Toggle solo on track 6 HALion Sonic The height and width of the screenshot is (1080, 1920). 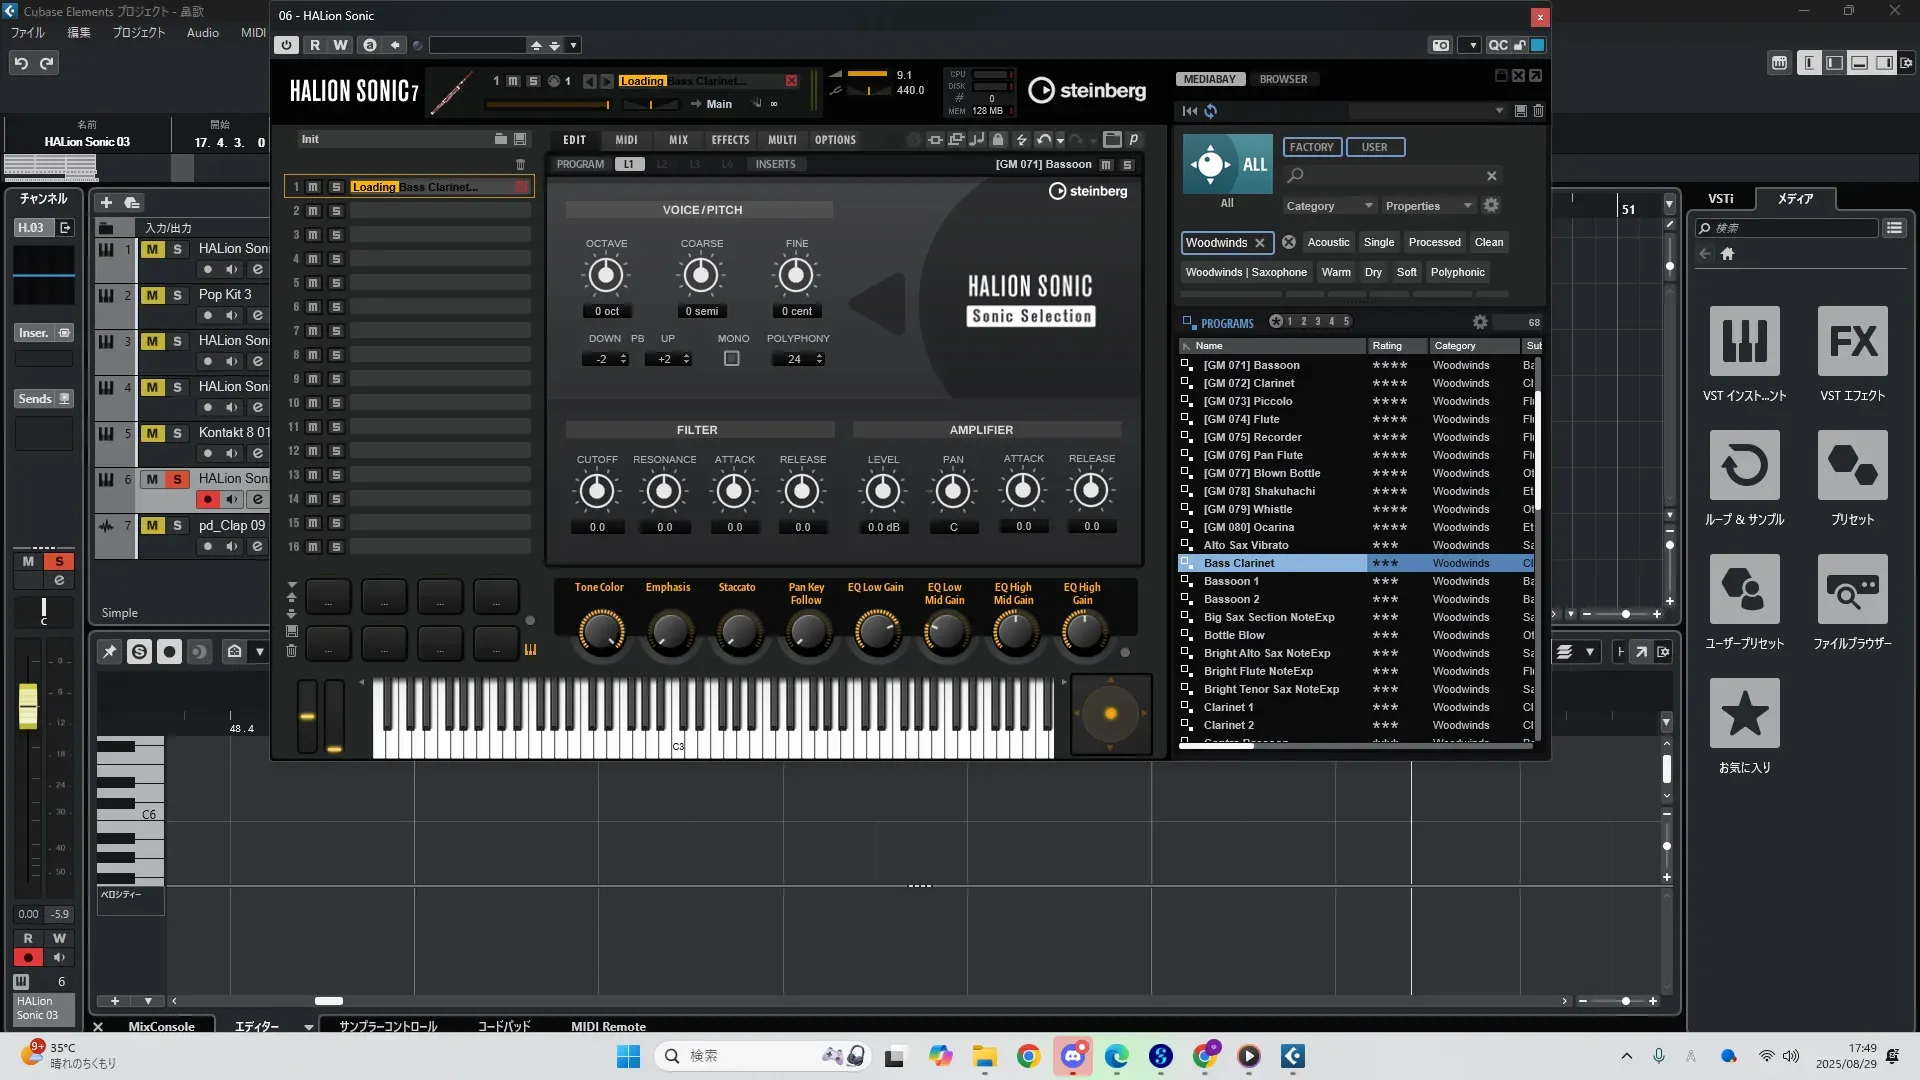[x=177, y=479]
